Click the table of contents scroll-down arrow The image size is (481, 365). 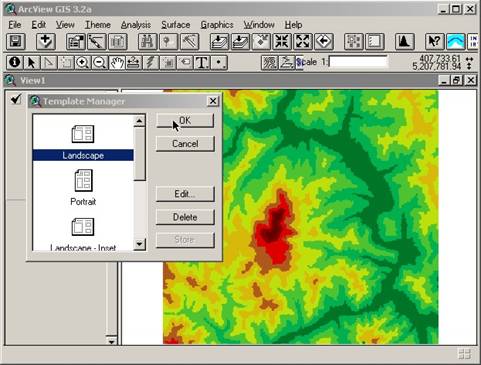coord(111,341)
